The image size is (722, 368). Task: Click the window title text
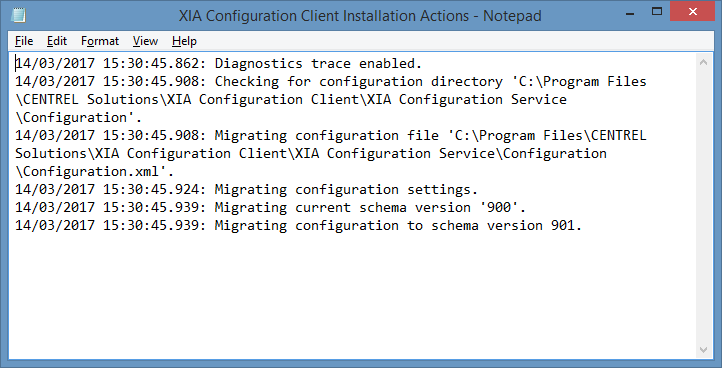pyautogui.click(x=360, y=16)
